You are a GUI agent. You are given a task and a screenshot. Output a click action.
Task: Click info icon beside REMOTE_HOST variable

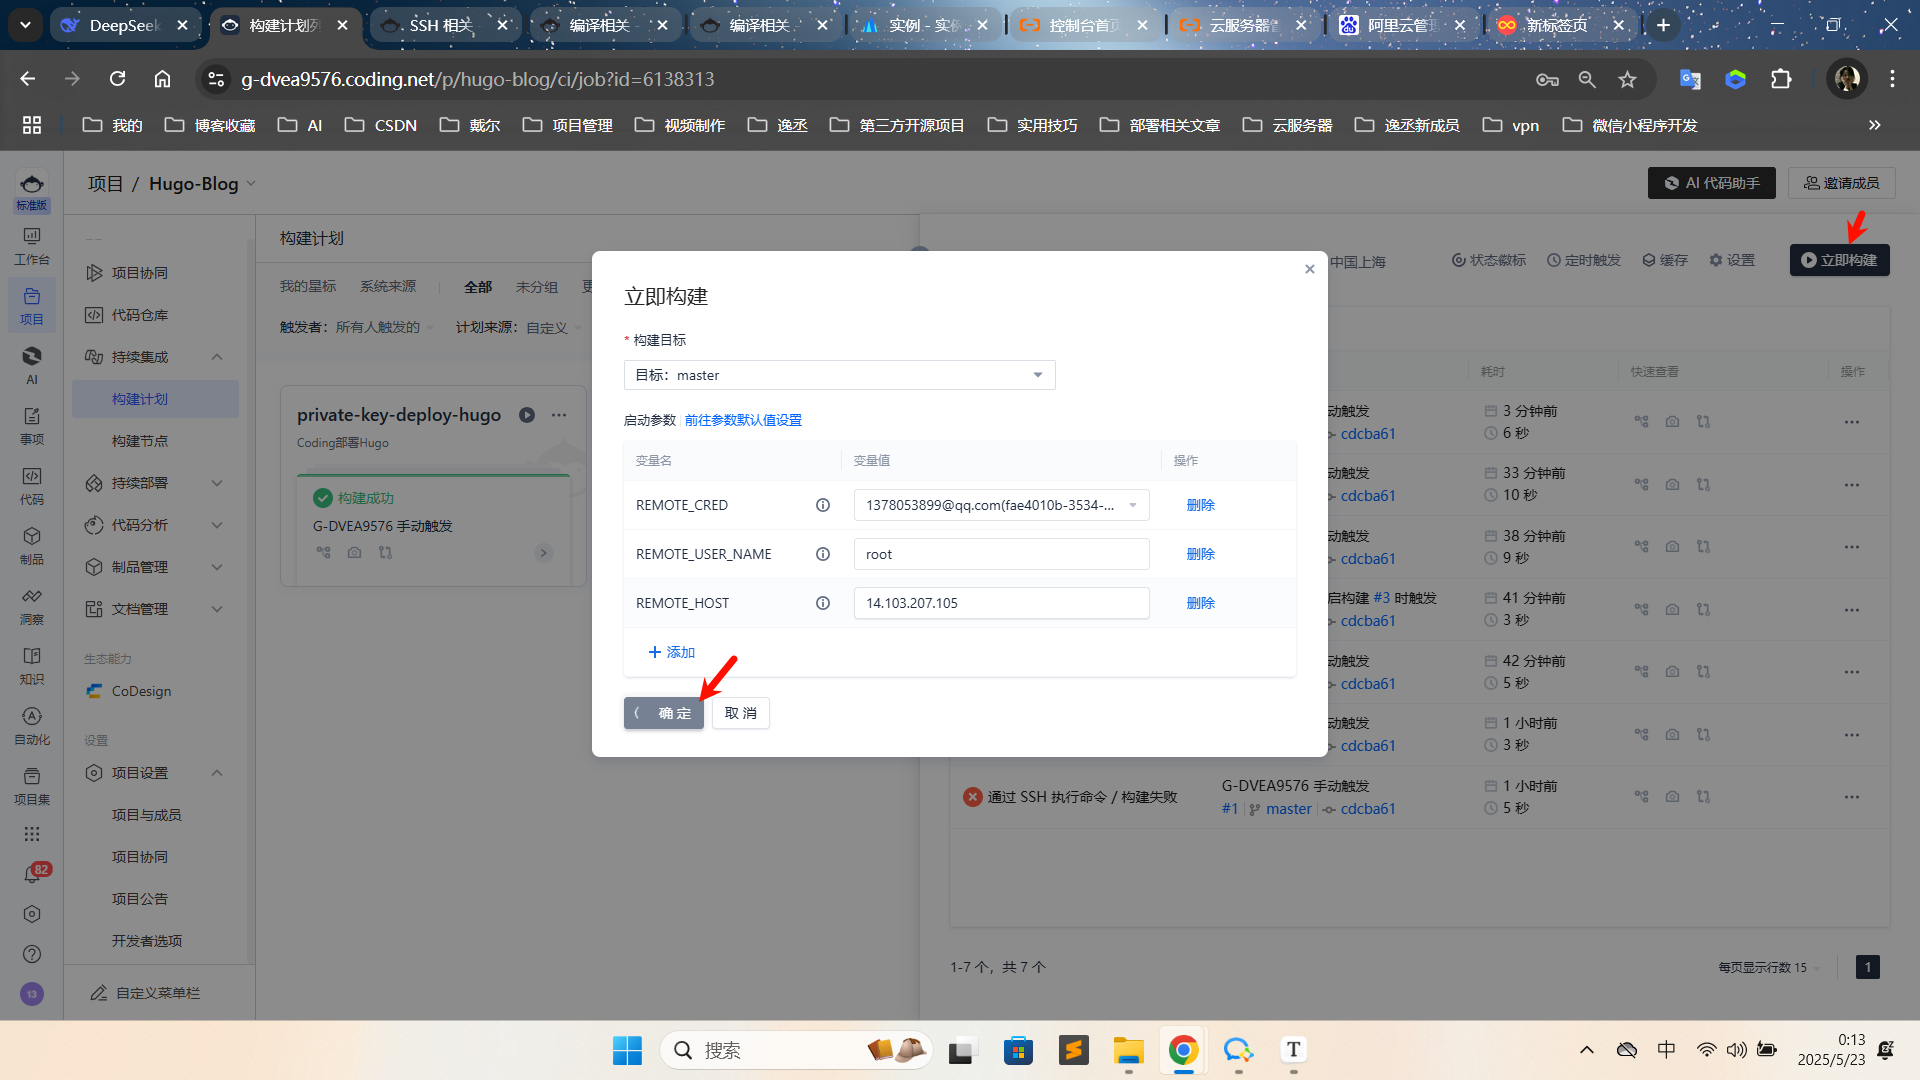coord(822,603)
